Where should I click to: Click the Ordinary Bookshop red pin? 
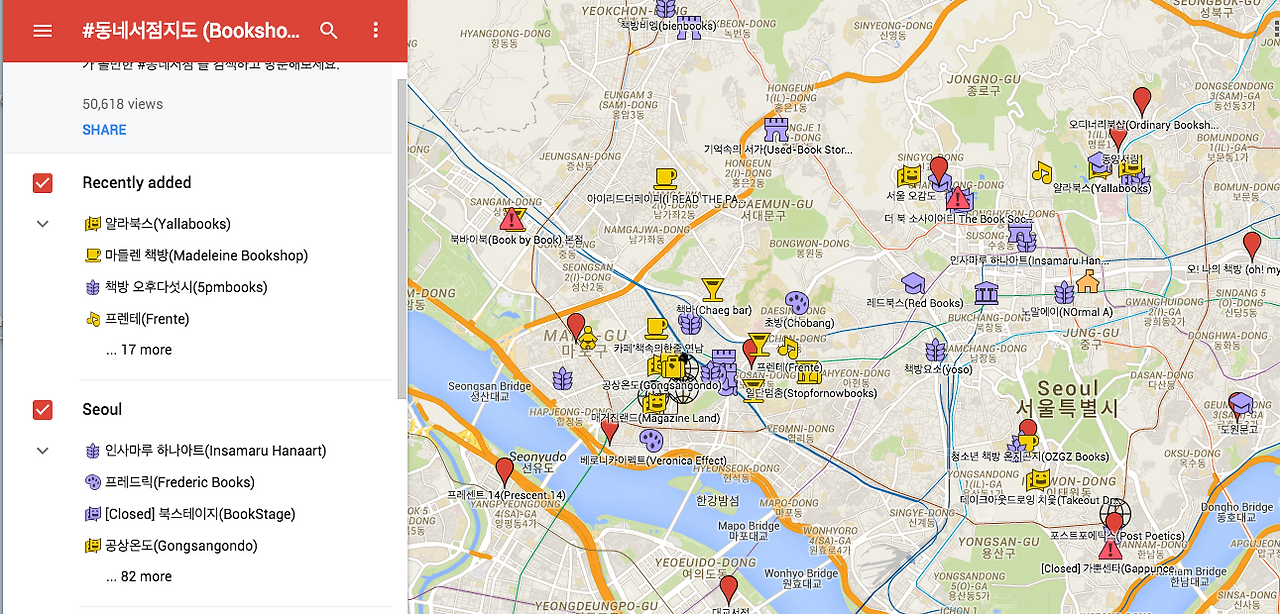click(x=1141, y=101)
